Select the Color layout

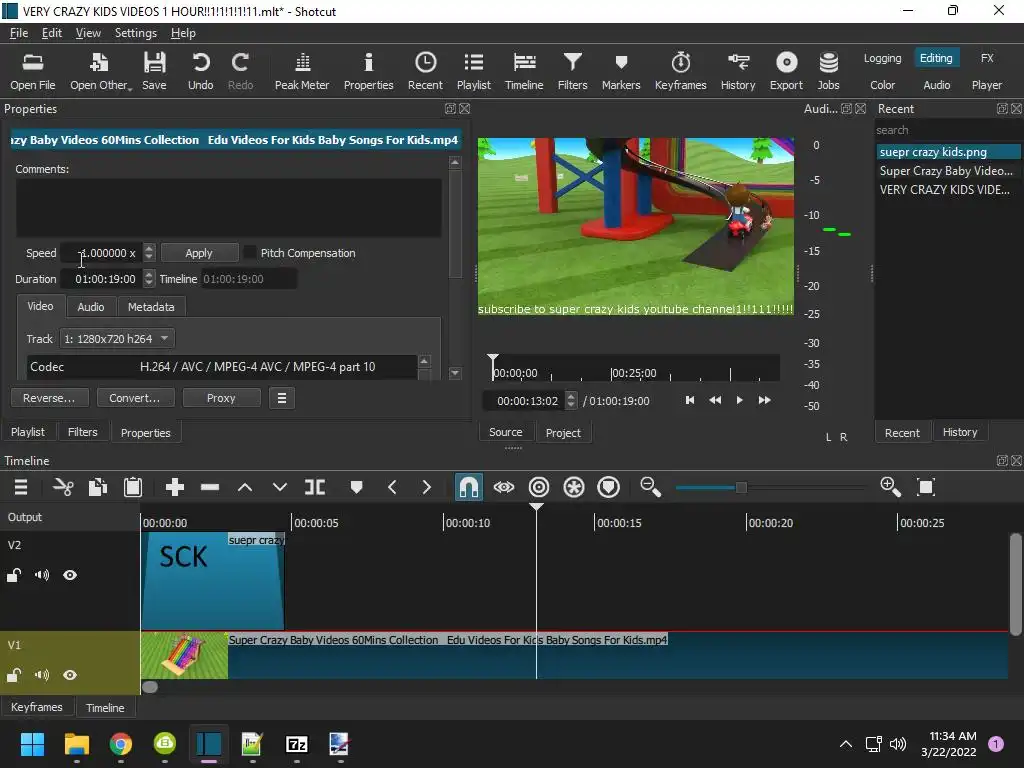tap(882, 85)
